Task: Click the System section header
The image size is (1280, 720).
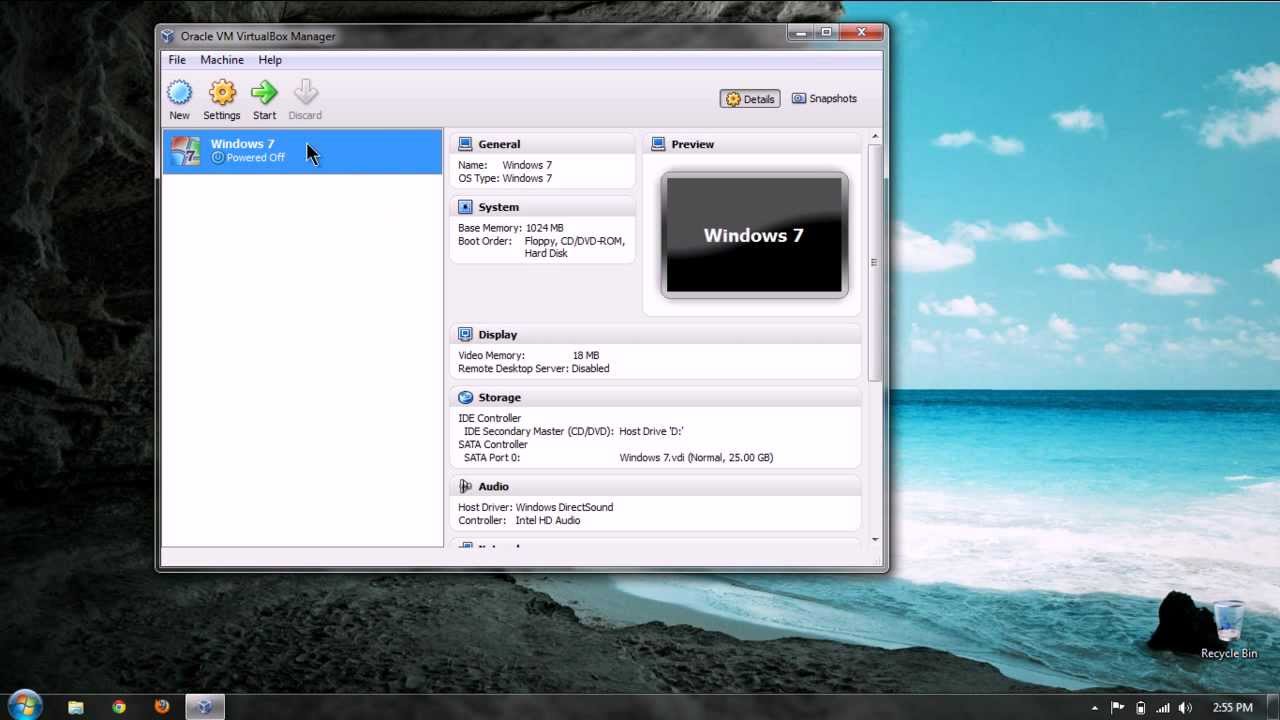Action: (543, 207)
